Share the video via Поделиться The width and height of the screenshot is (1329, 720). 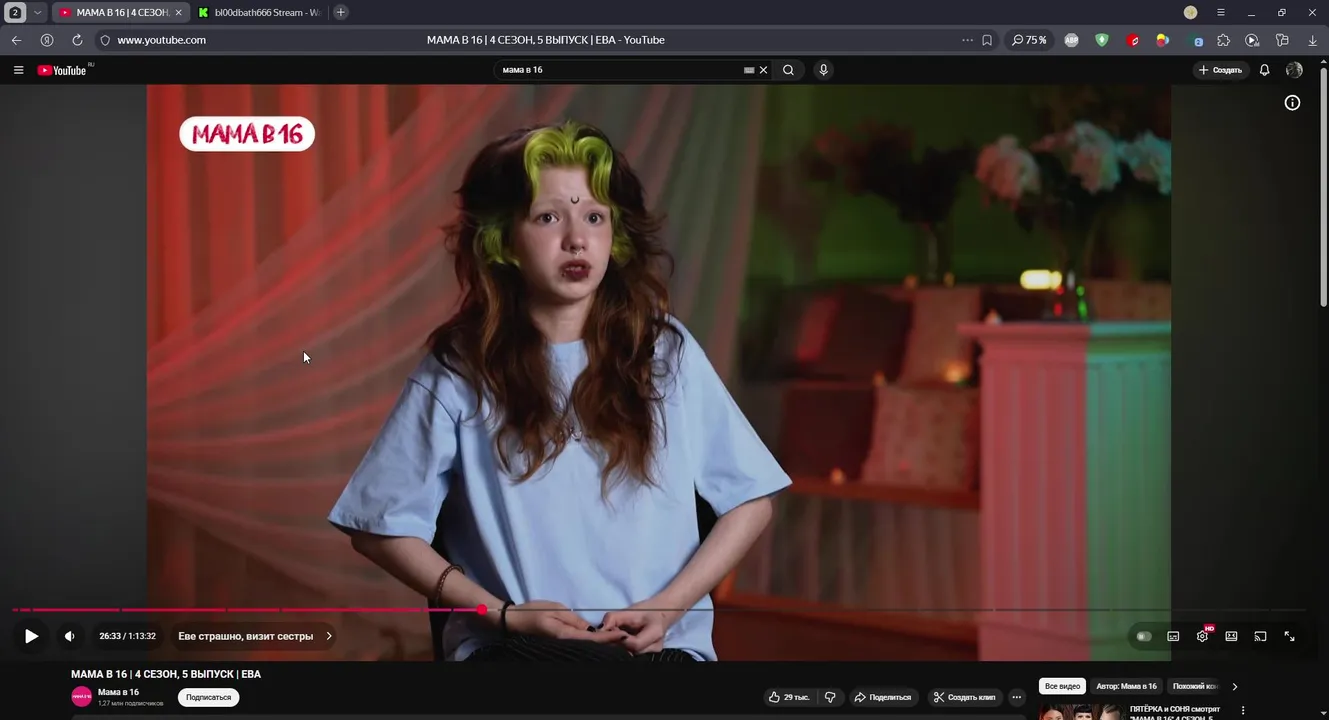[882, 697]
